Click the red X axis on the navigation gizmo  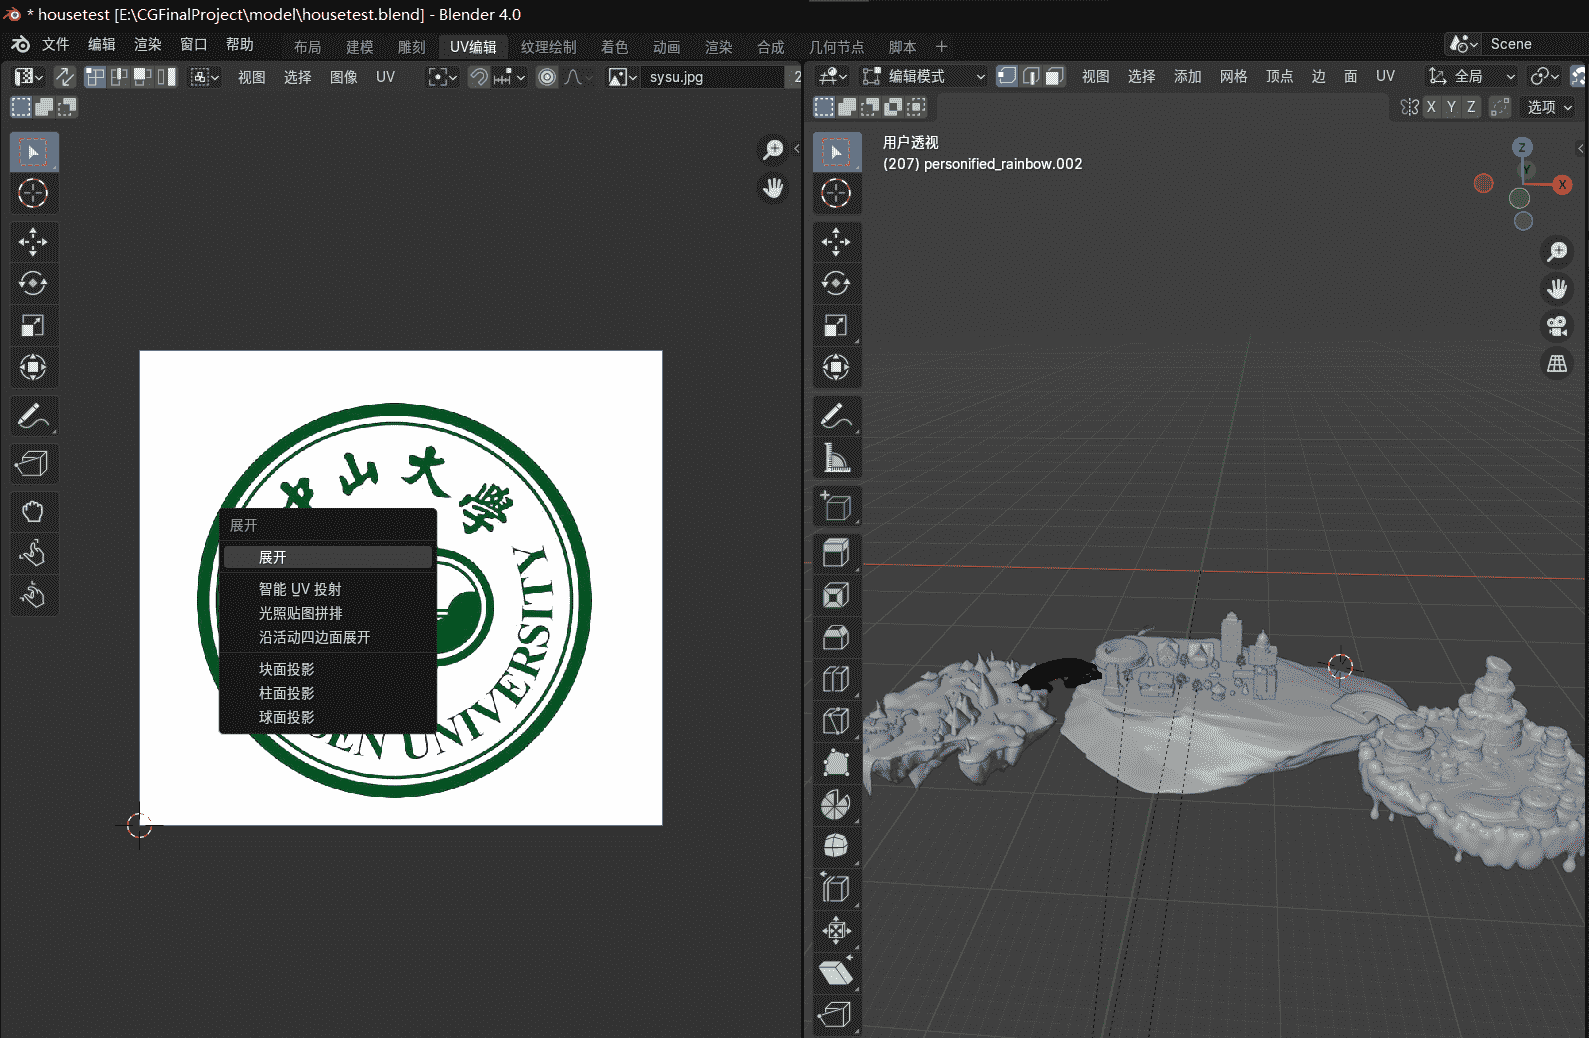(x=1562, y=184)
